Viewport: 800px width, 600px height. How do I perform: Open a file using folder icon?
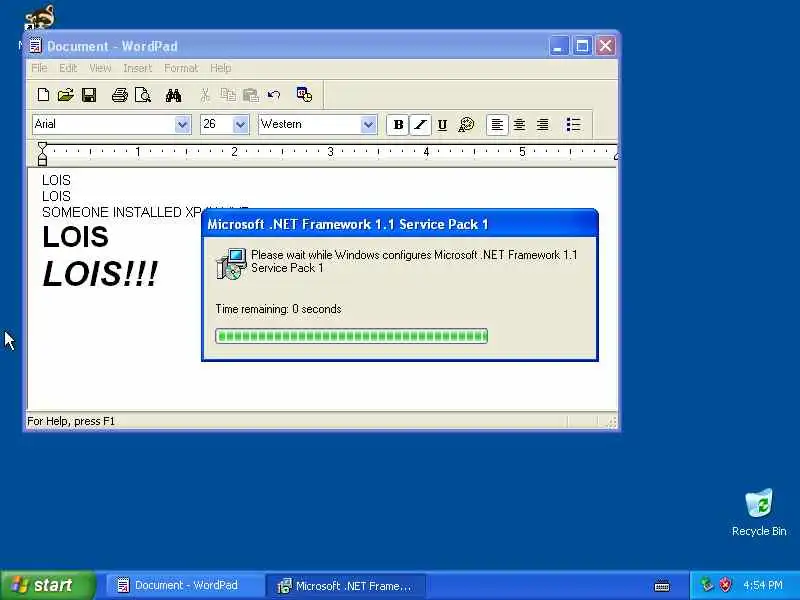pos(66,95)
